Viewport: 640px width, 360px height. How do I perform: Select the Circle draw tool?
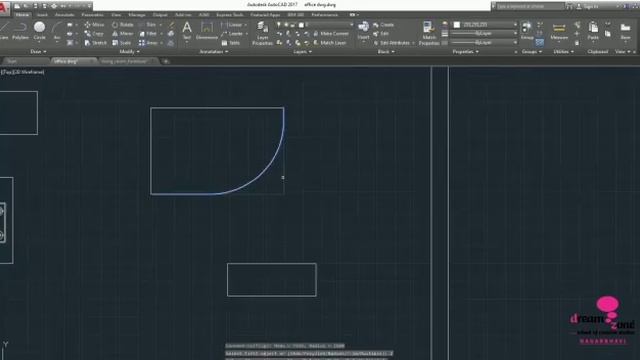(40, 31)
